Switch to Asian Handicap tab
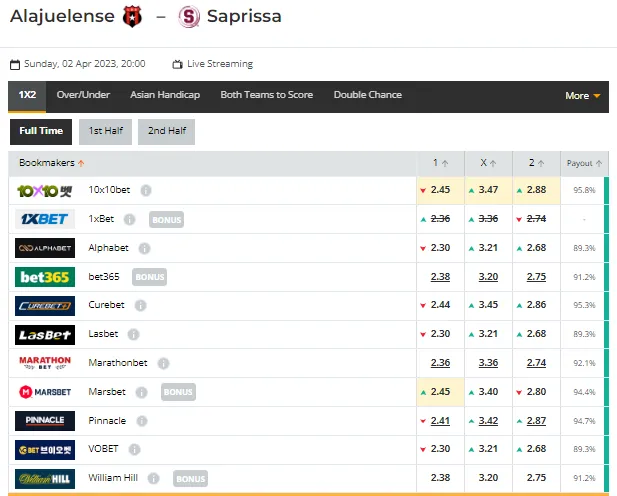The height and width of the screenshot is (496, 617). coord(165,95)
